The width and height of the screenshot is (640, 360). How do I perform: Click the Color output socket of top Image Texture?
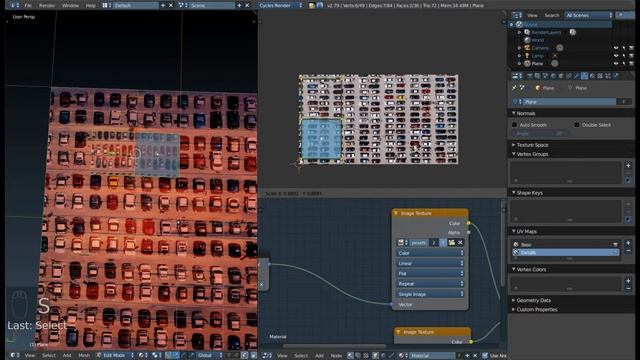(469, 223)
